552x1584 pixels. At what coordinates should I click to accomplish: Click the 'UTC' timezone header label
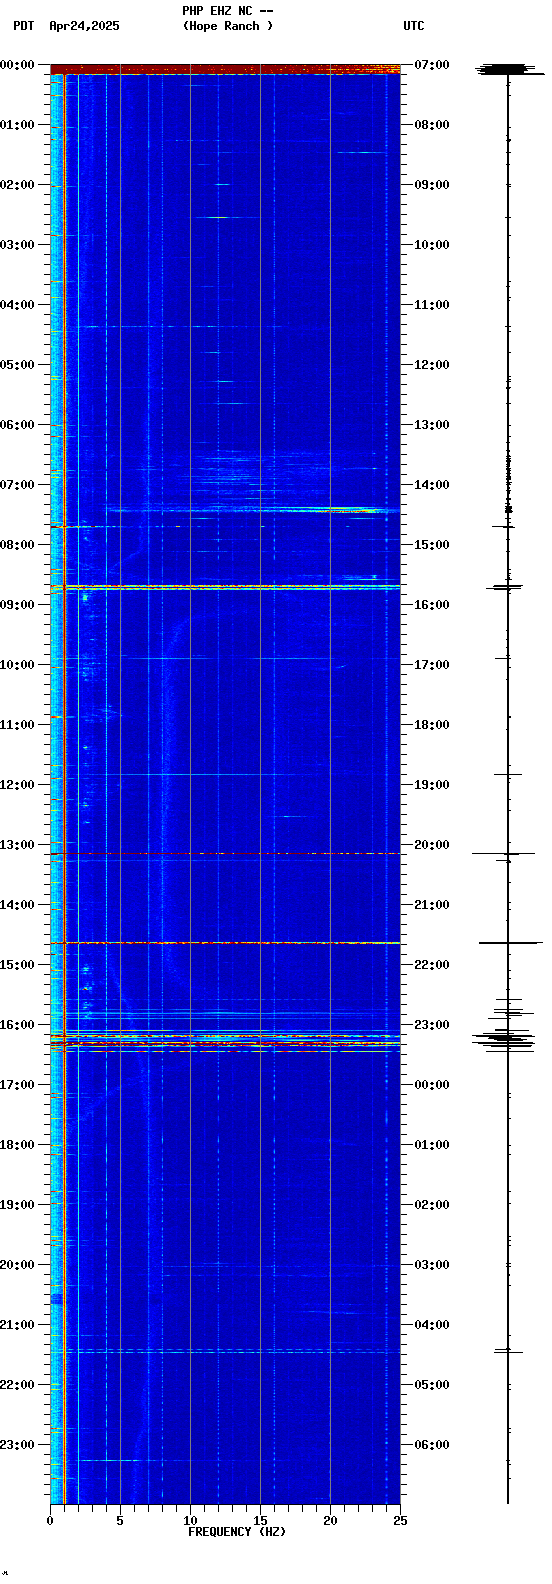tap(414, 26)
